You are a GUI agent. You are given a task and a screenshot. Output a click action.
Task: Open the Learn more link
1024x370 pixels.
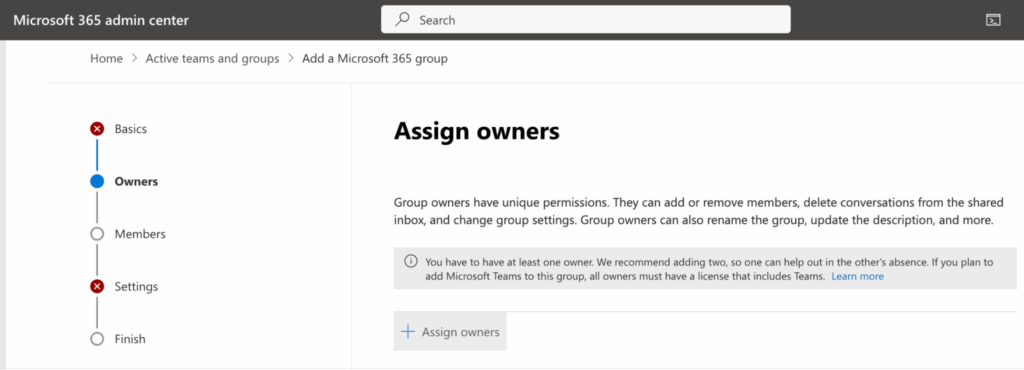pyautogui.click(x=857, y=277)
